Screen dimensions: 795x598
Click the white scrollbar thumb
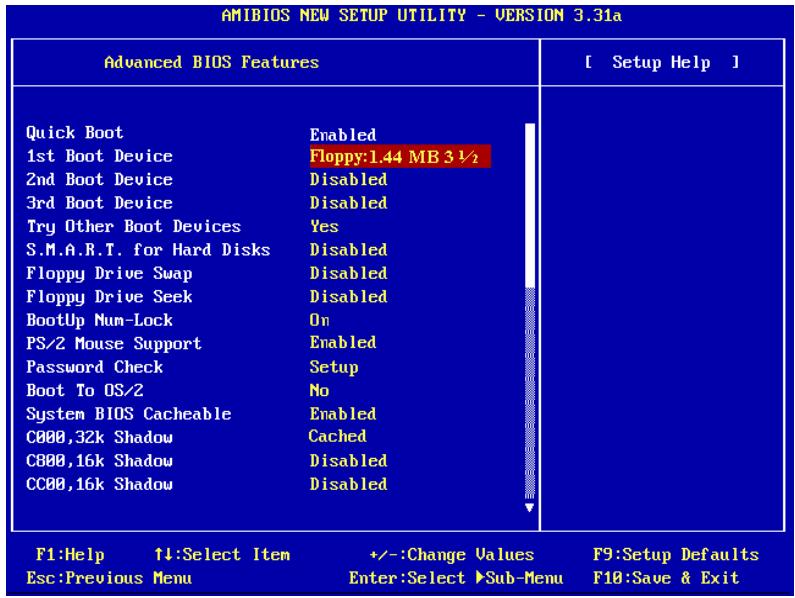(x=530, y=205)
